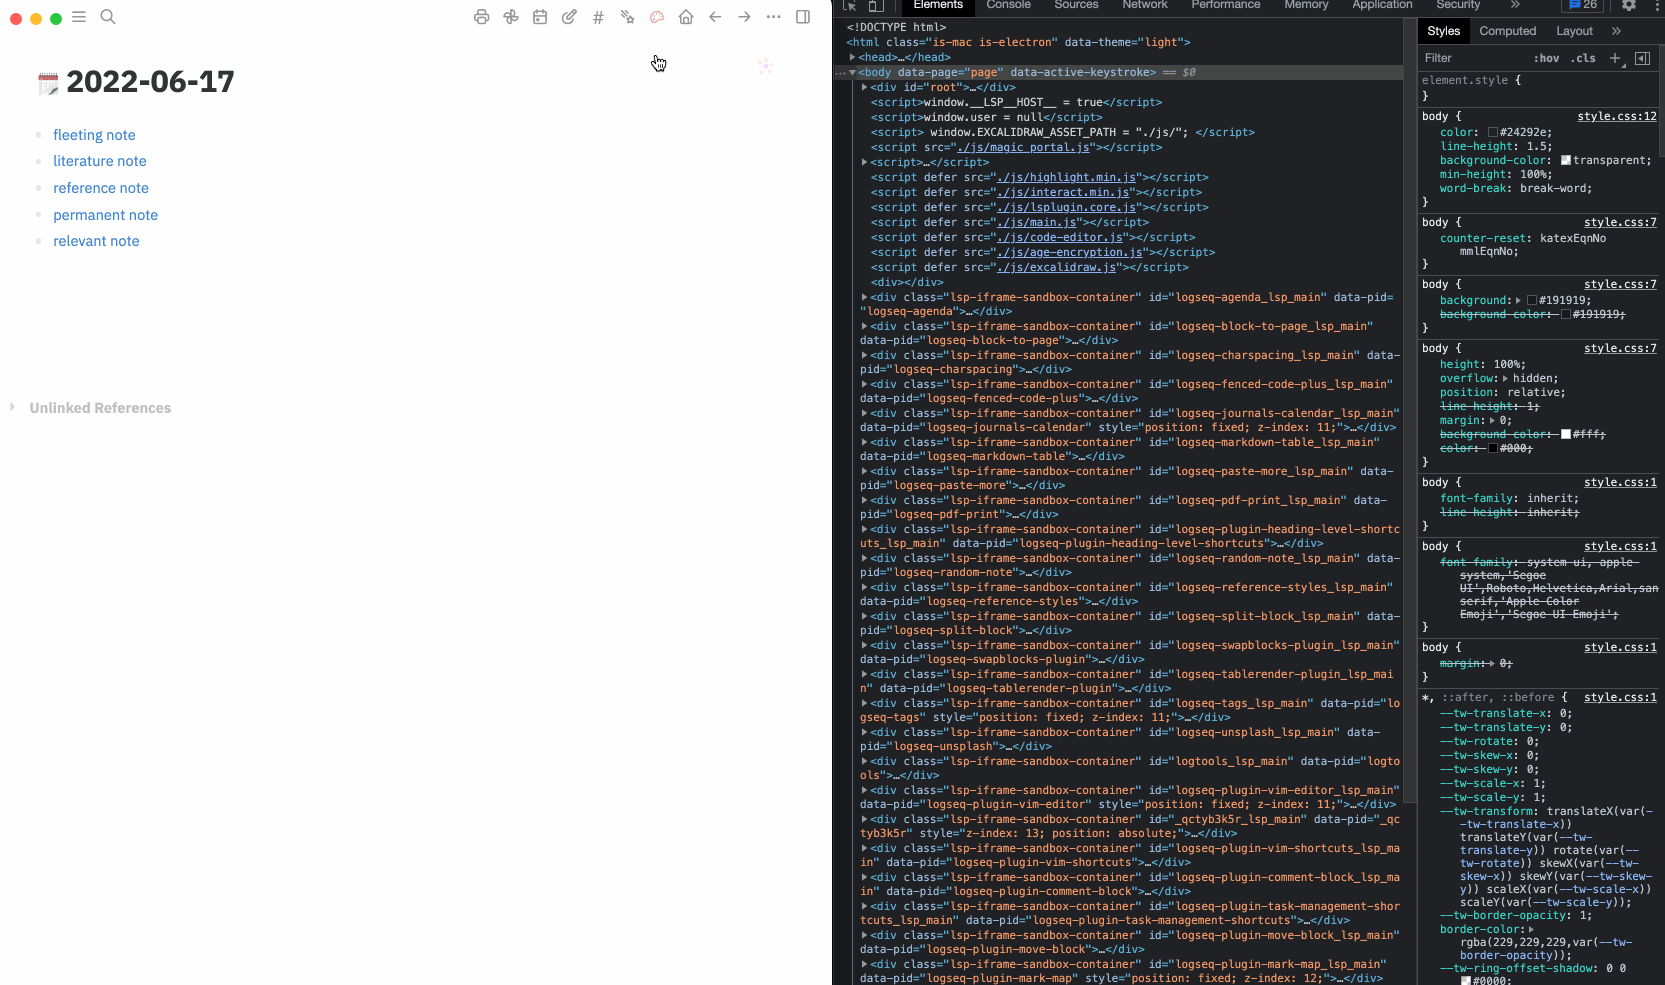Toggle the .cls class editor button

[1584, 58]
